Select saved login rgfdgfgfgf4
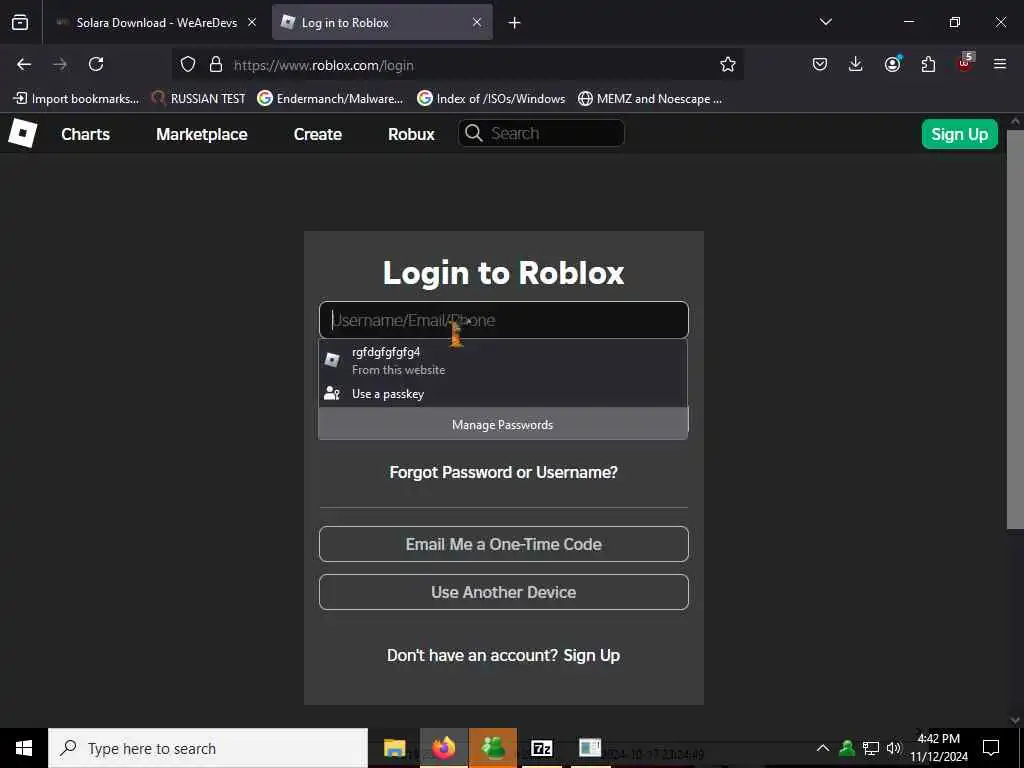The width and height of the screenshot is (1024, 768). pyautogui.click(x=503, y=360)
